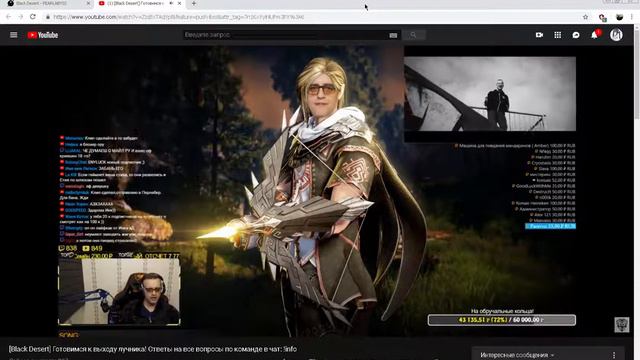Open the dark cat-shaped extension icon
The image size is (640, 360).
(x=619, y=17)
